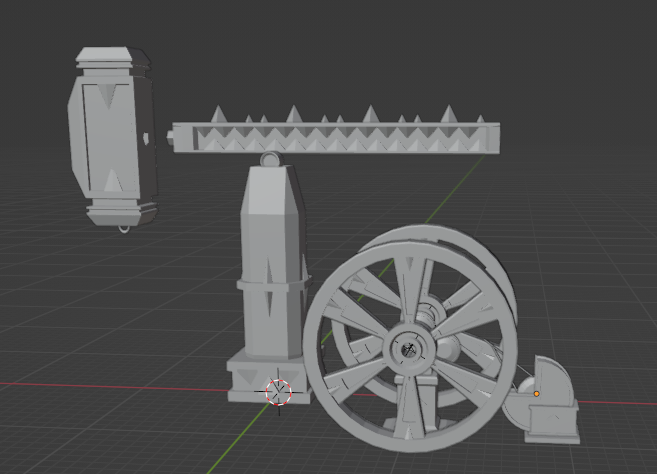The width and height of the screenshot is (657, 474).
Task: Click the front wheel's center hub
Action: coord(409,348)
